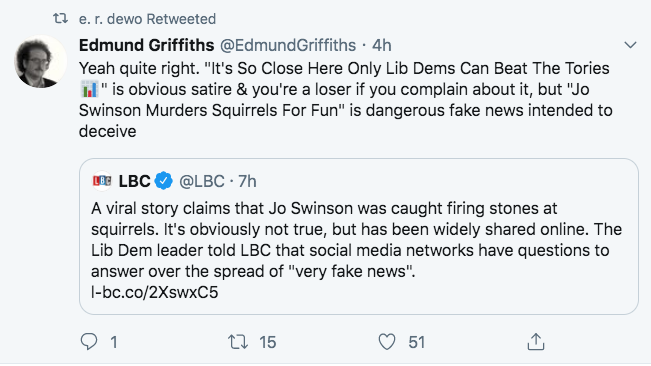
Task: Click the 15 retweets count
Action: tap(267, 342)
